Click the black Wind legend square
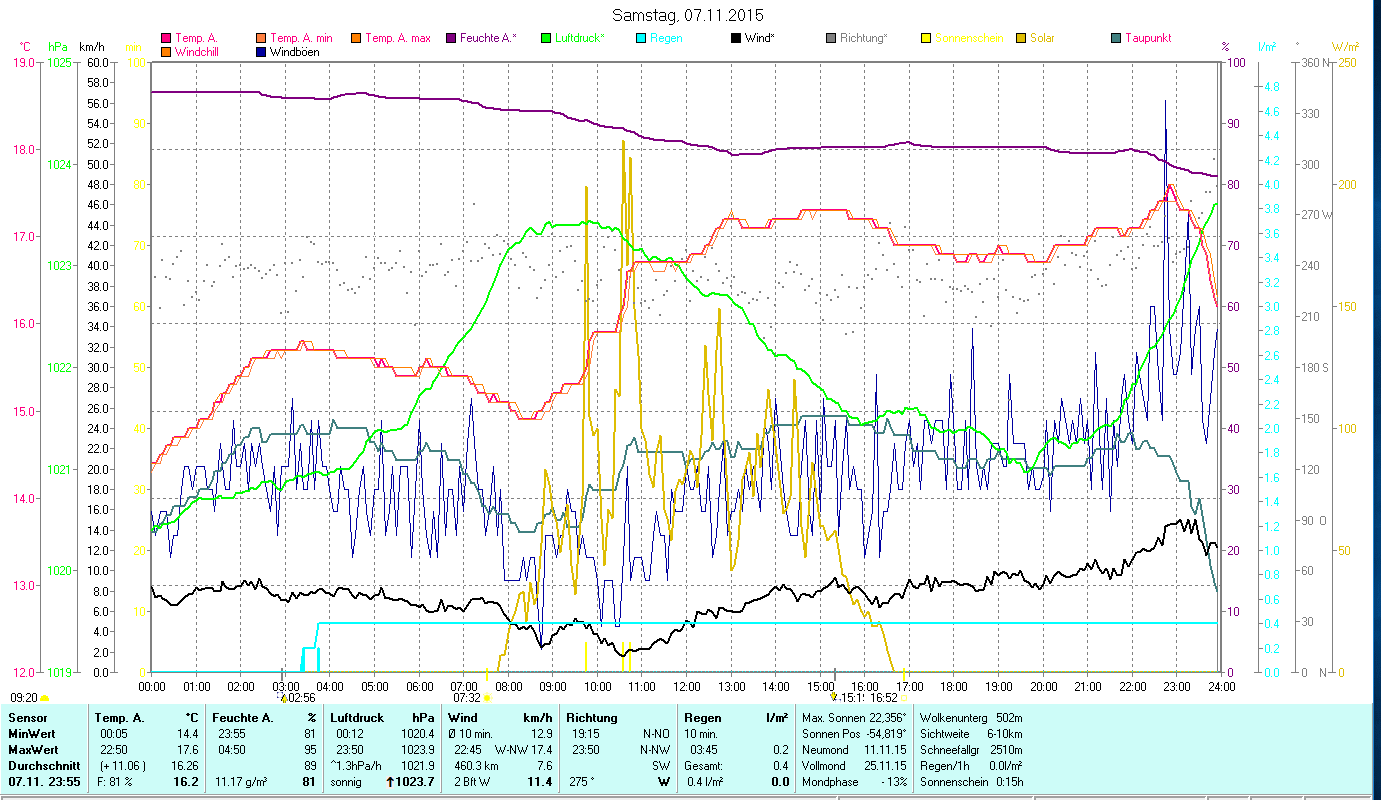1381x800 pixels. tap(736, 39)
